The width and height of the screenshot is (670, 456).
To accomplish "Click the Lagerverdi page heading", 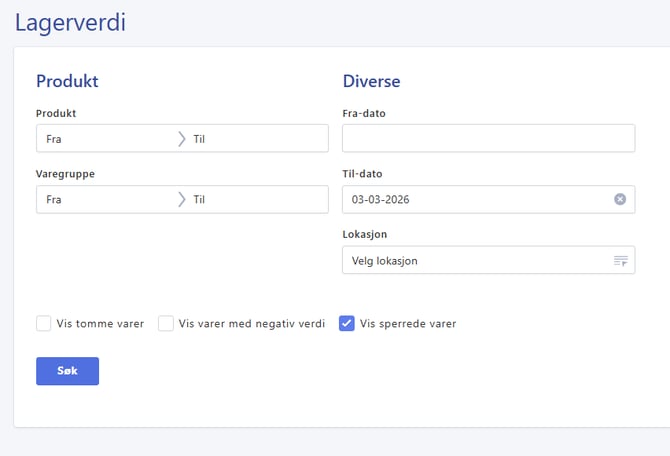I will 70,22.
